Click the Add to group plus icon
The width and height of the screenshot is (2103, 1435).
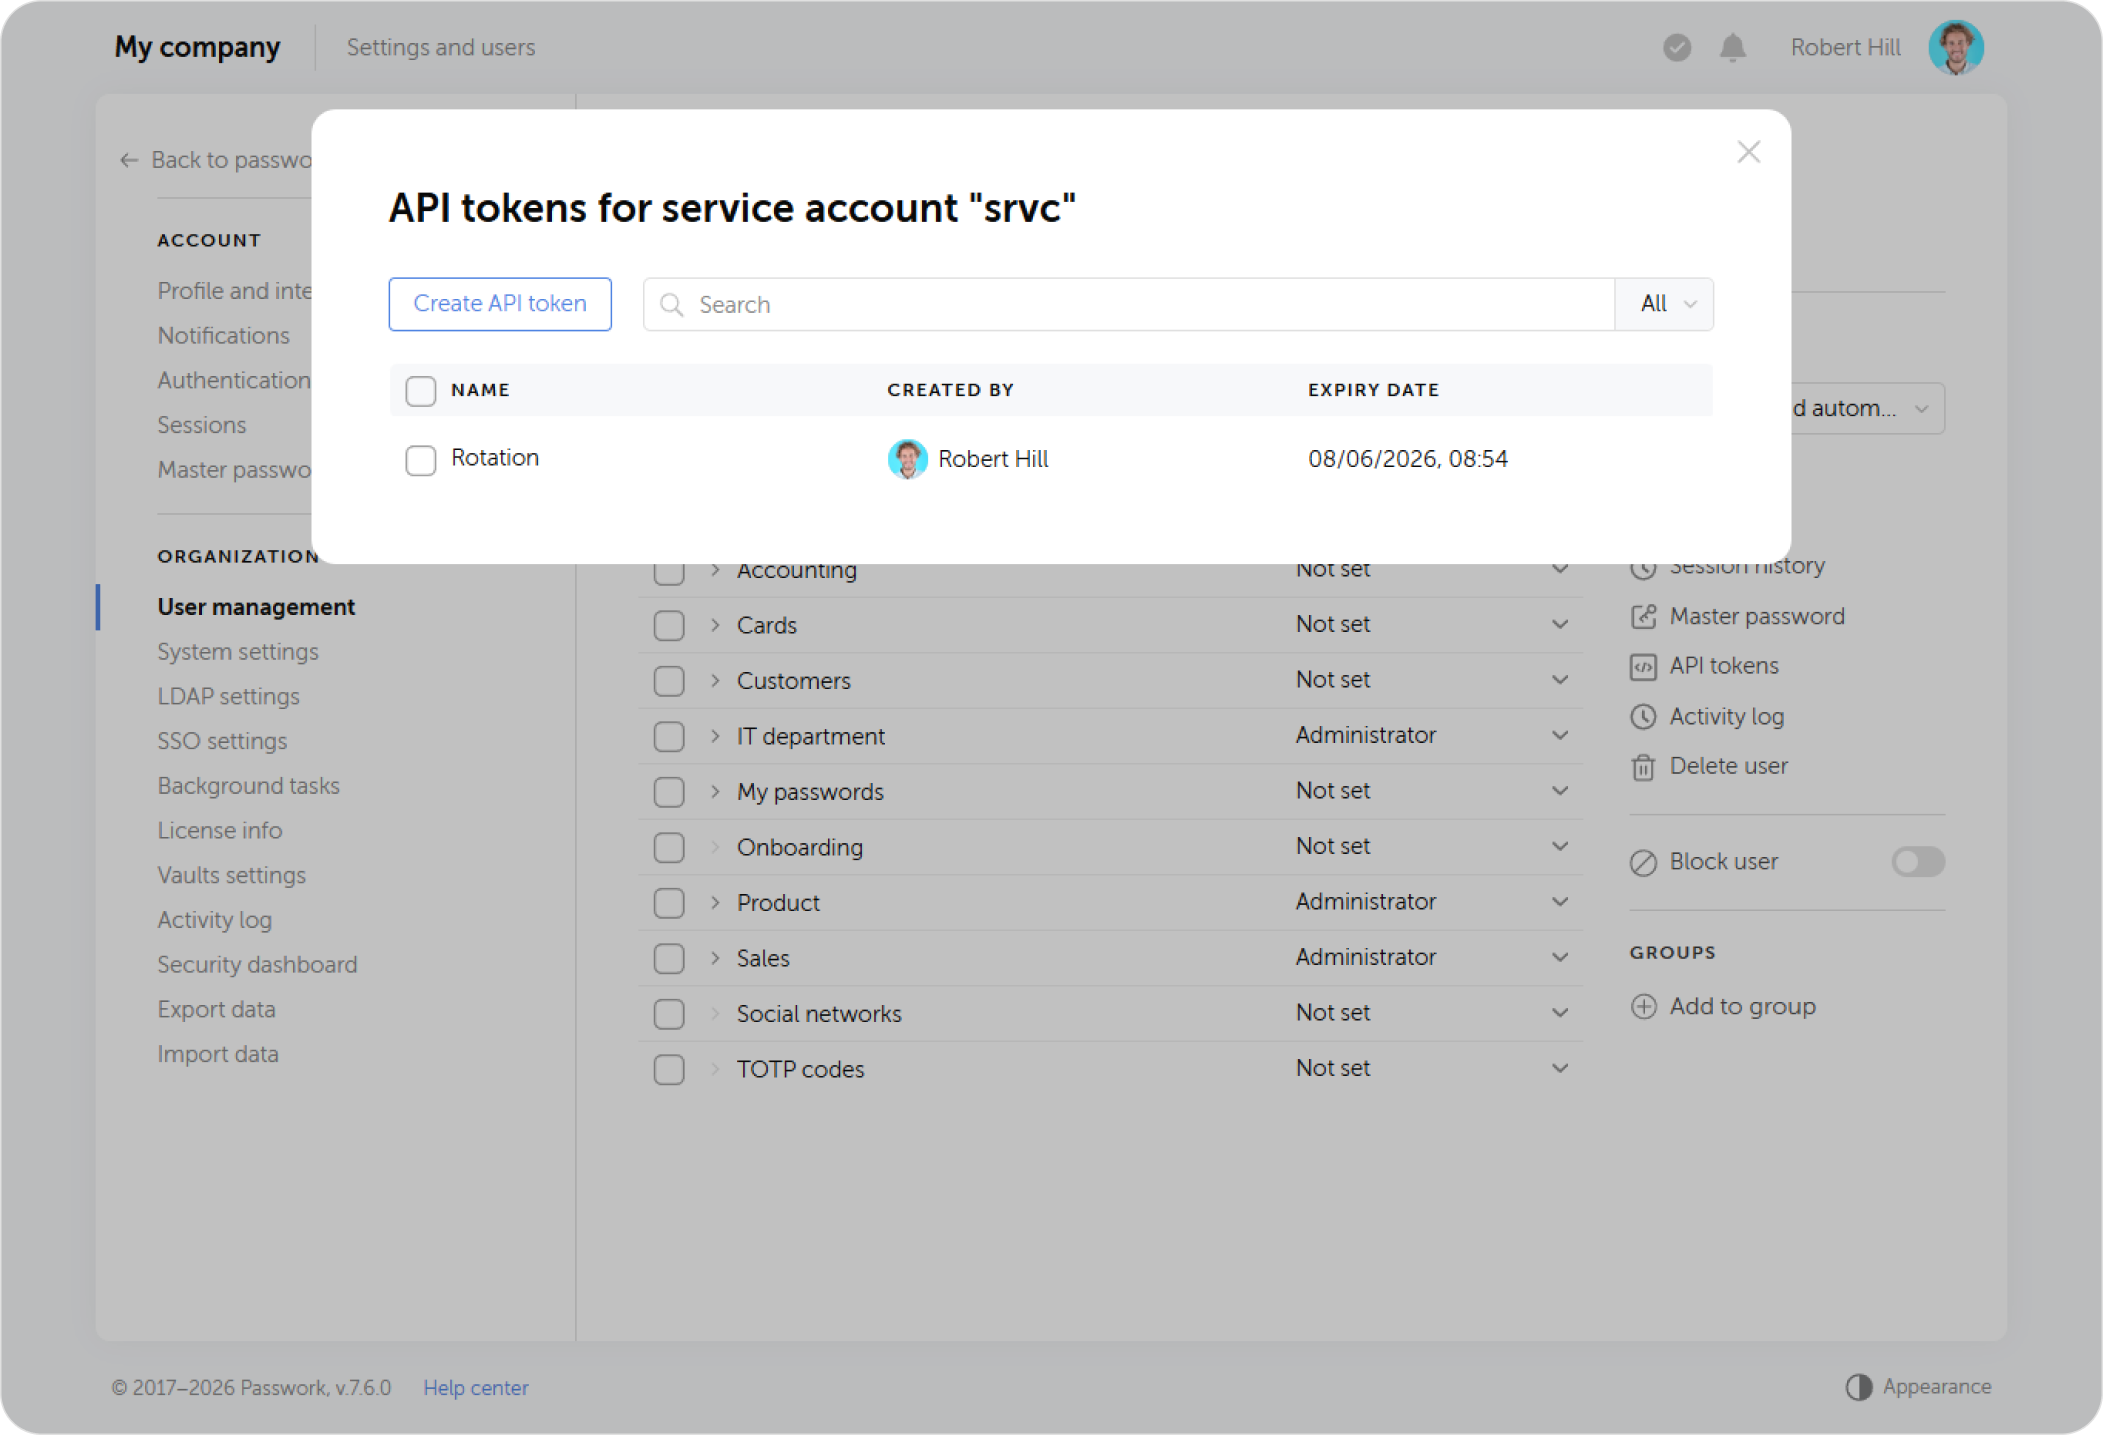[x=1643, y=1007]
